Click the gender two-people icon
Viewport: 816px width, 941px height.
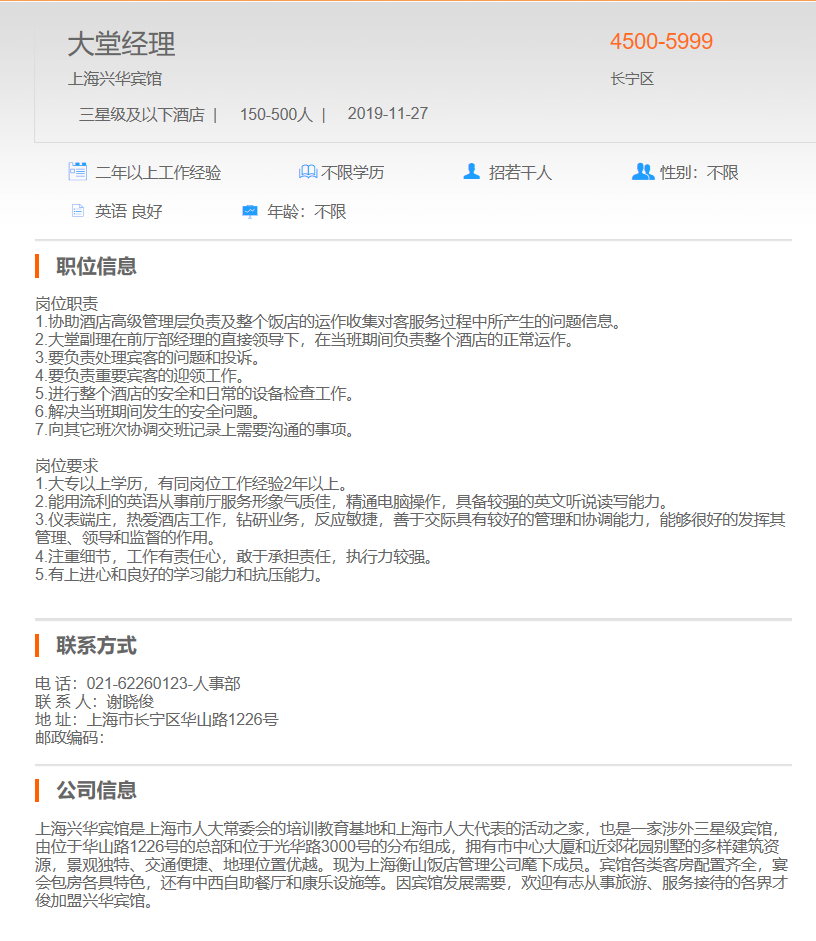pos(643,172)
